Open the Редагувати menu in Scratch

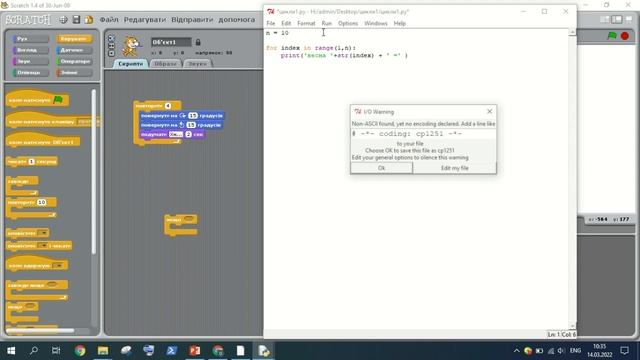pyautogui.click(x=145, y=20)
